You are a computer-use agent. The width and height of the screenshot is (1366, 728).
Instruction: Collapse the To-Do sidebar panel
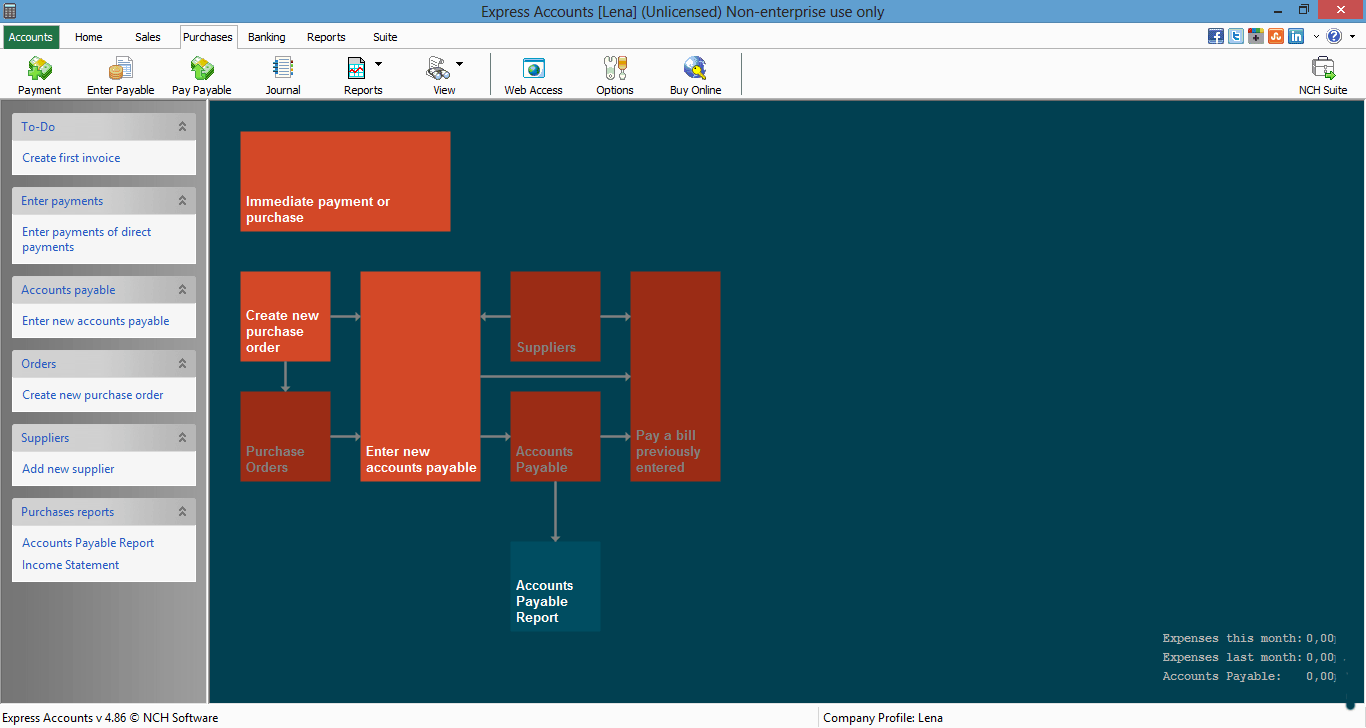pyautogui.click(x=182, y=127)
